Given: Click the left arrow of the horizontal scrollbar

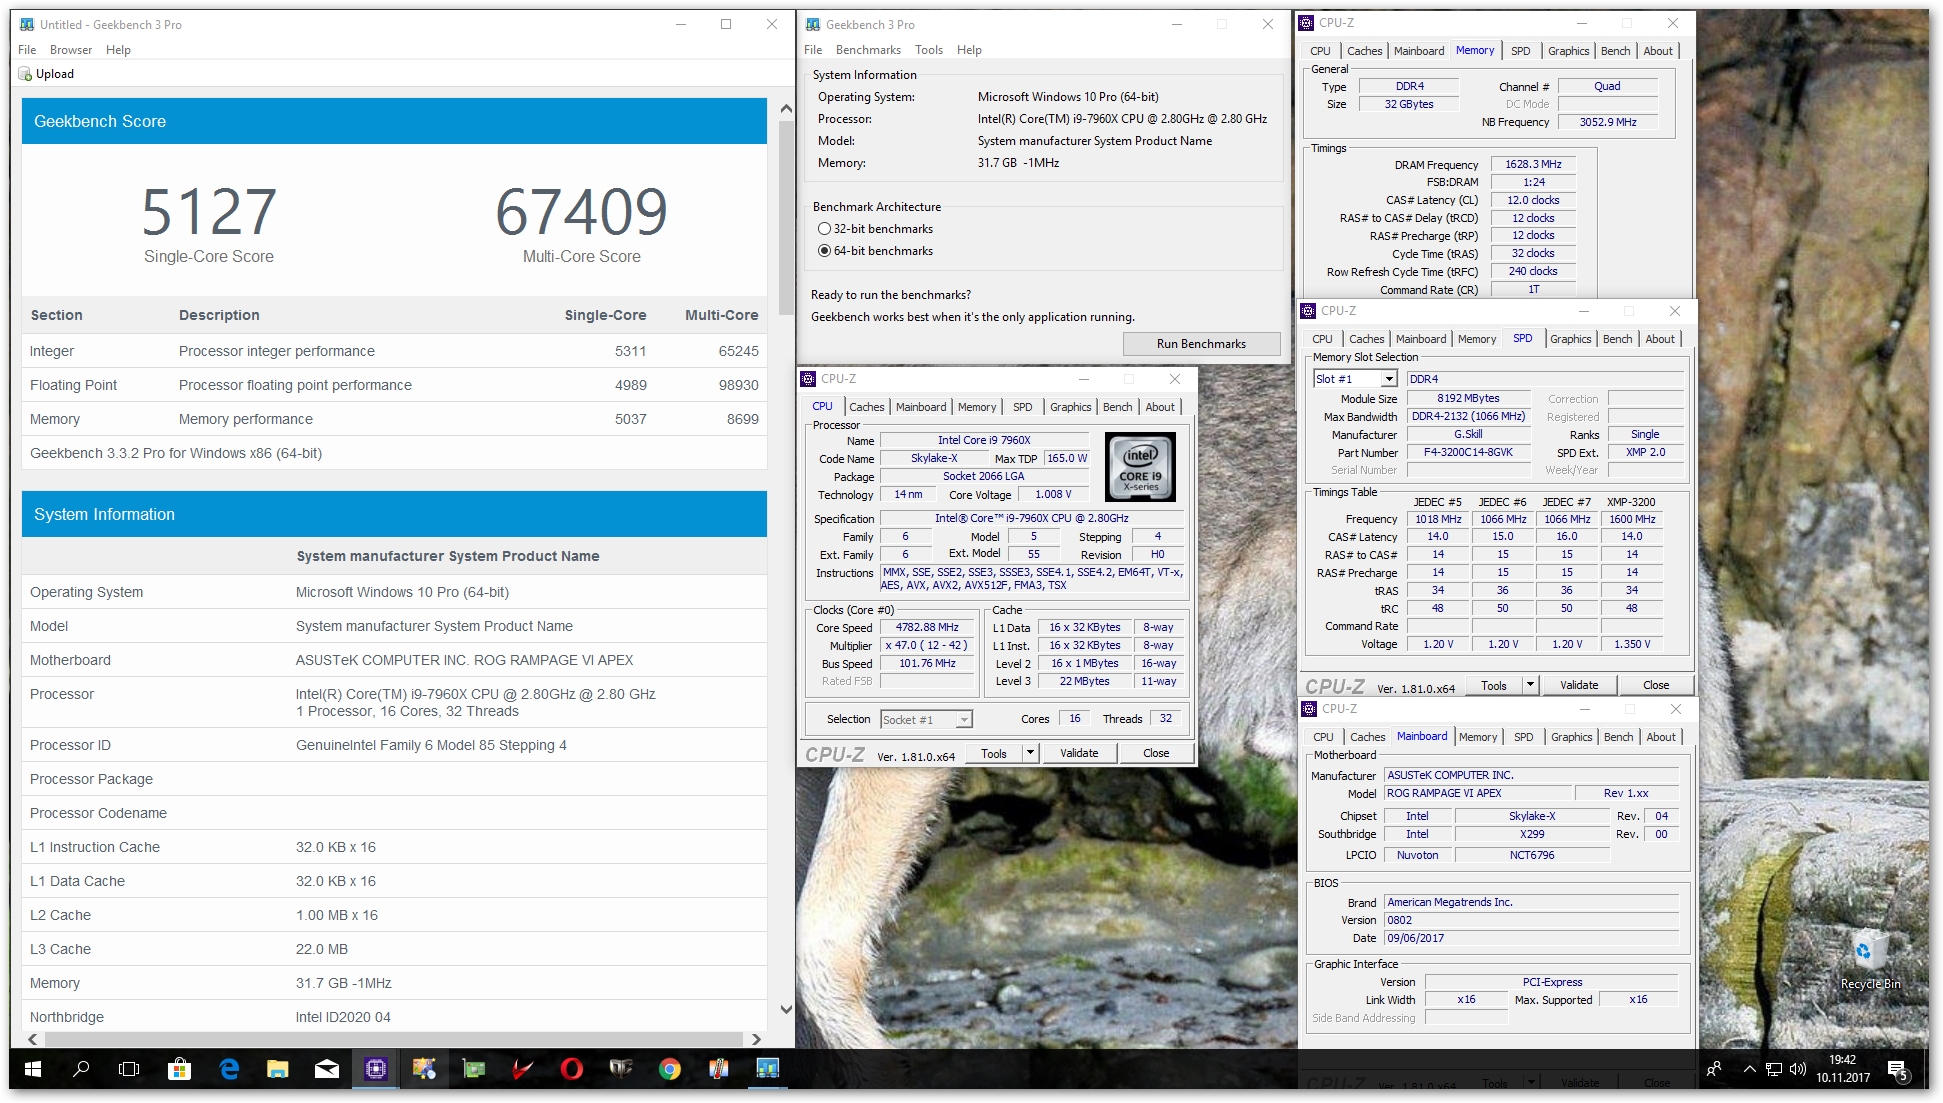Looking at the screenshot, I should click(32, 1039).
